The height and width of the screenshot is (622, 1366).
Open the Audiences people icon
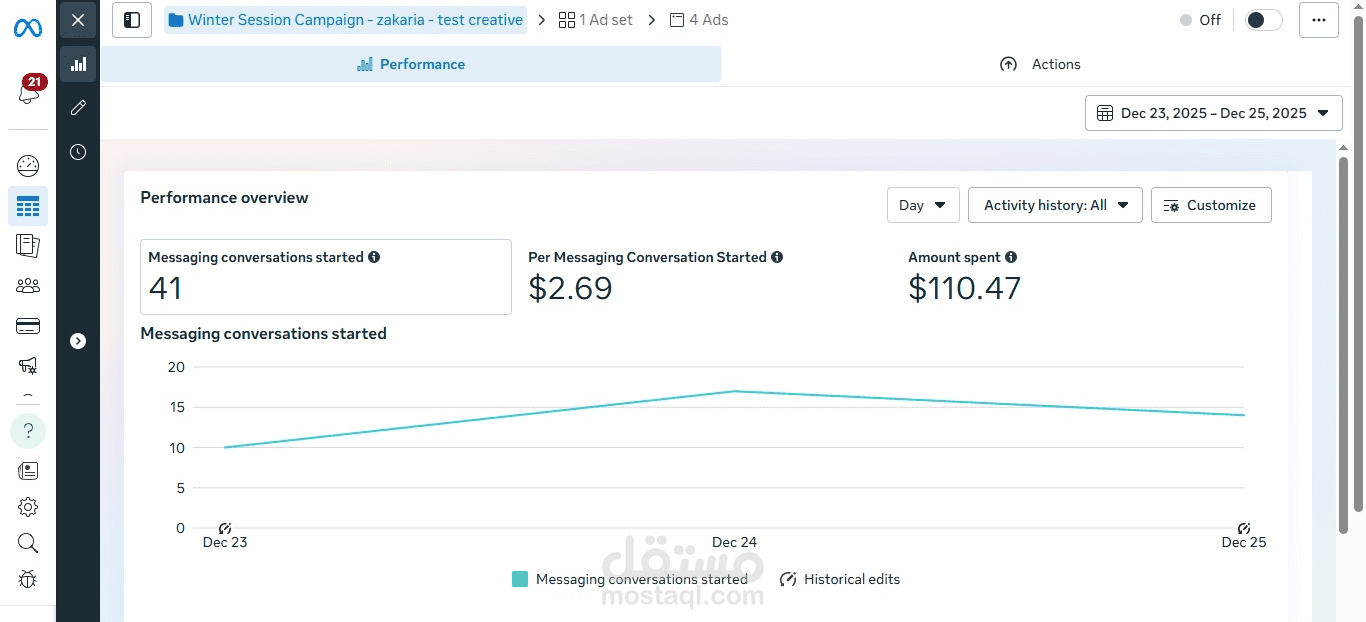point(28,286)
